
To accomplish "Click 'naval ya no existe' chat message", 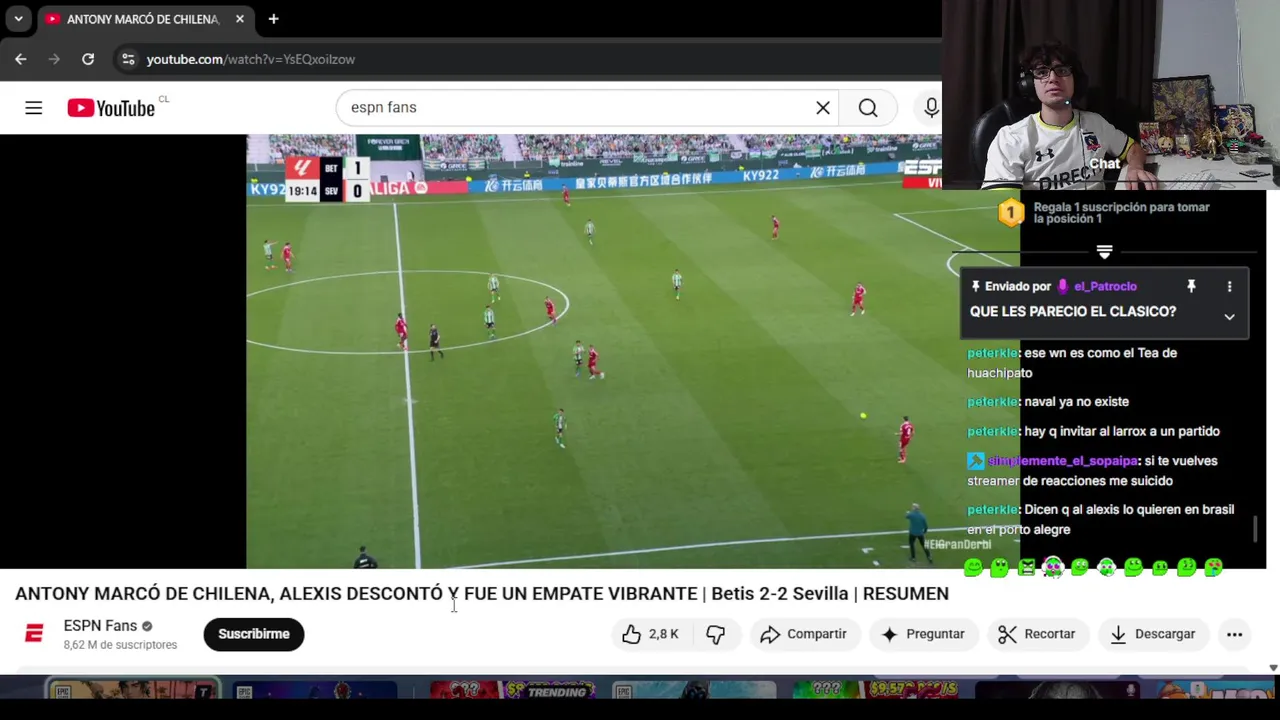I will [1077, 402].
